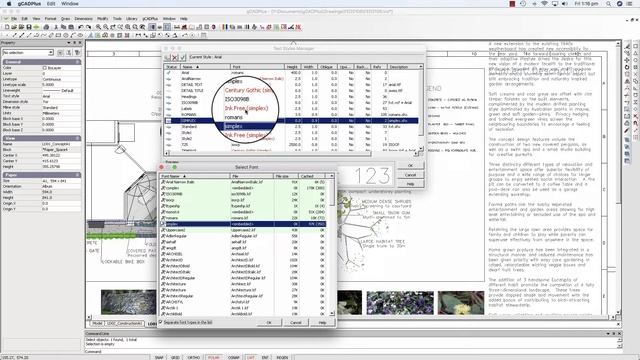Open the Draw menu
This screenshot has height=360, width=640.
(x=65, y=19)
